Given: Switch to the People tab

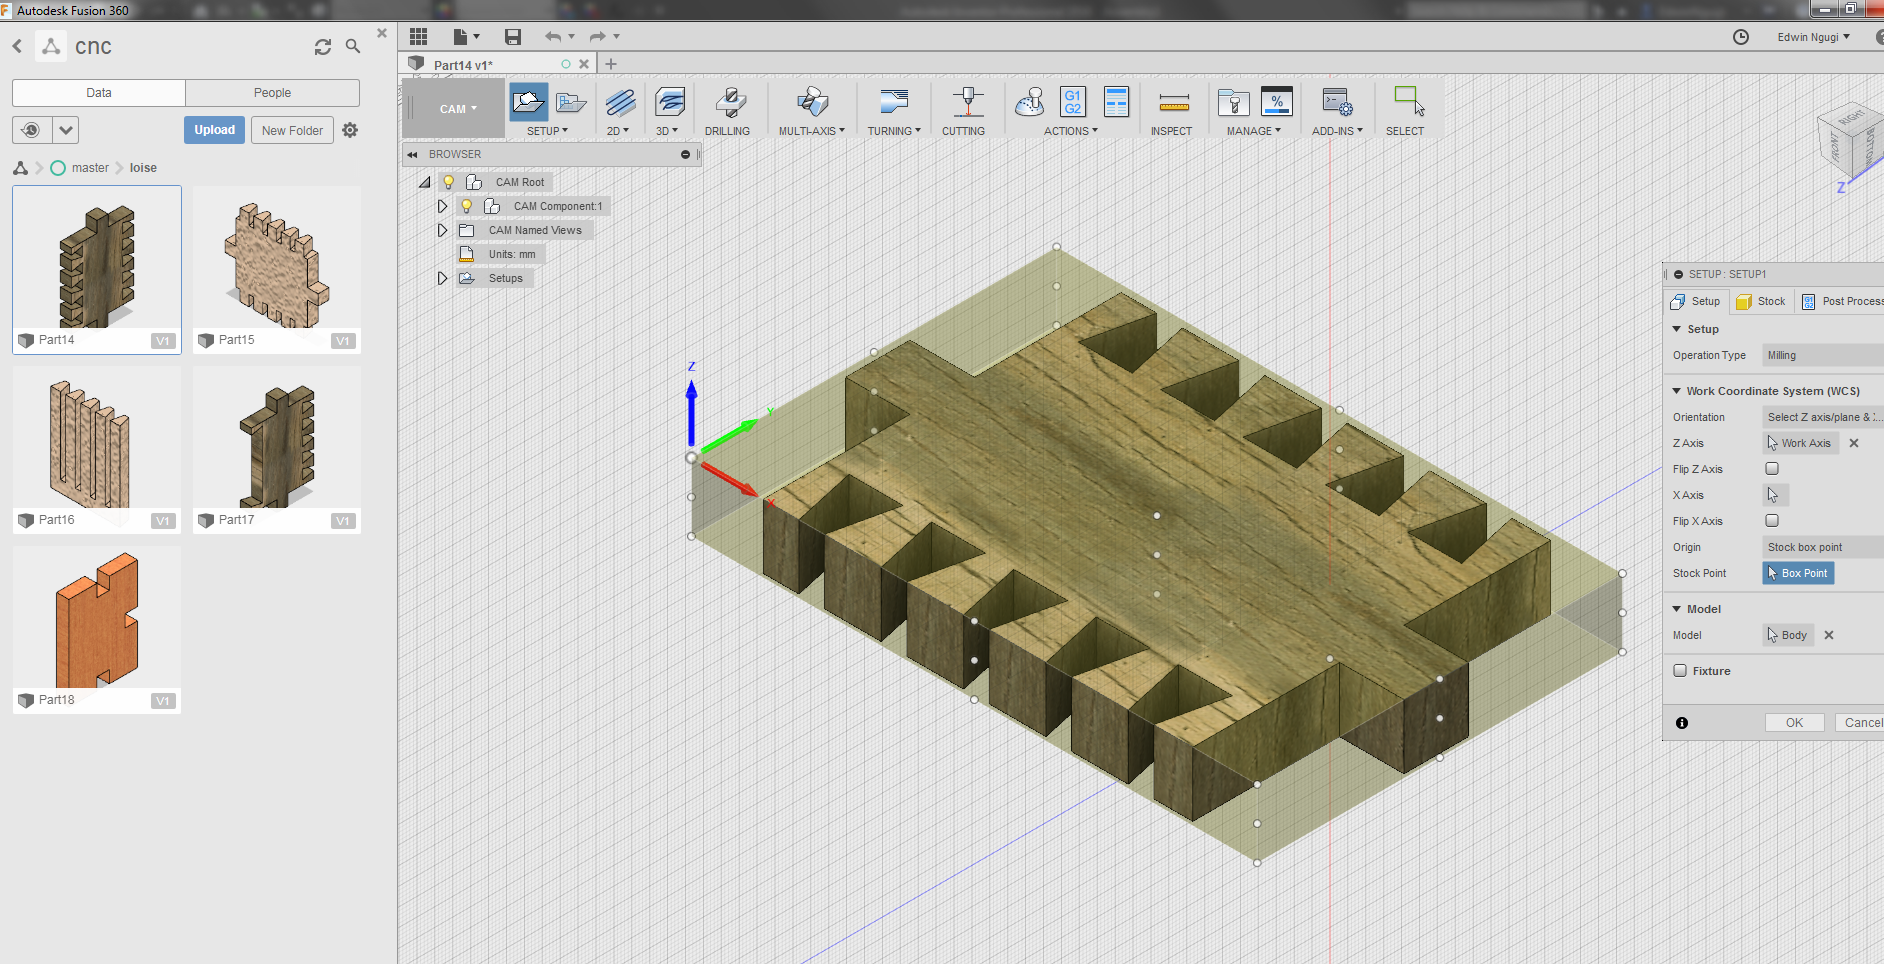Looking at the screenshot, I should (x=272, y=93).
